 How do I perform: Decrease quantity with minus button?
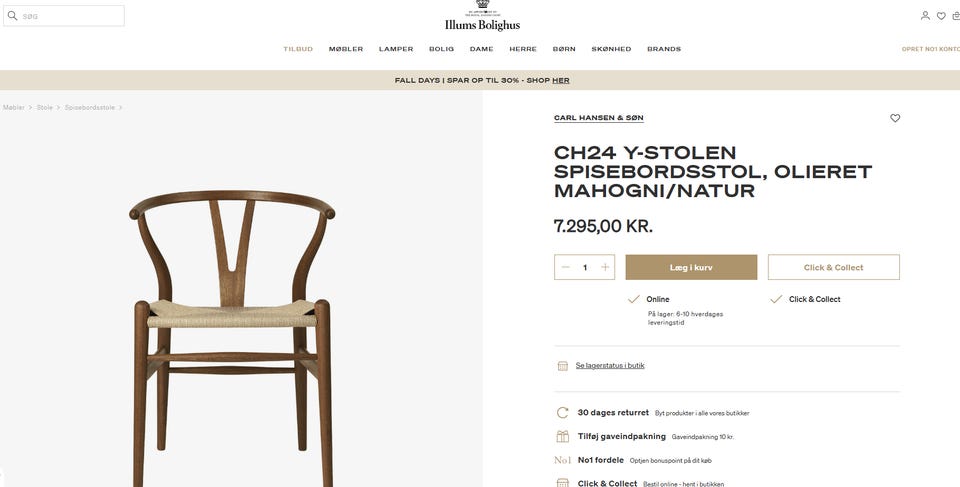566,267
